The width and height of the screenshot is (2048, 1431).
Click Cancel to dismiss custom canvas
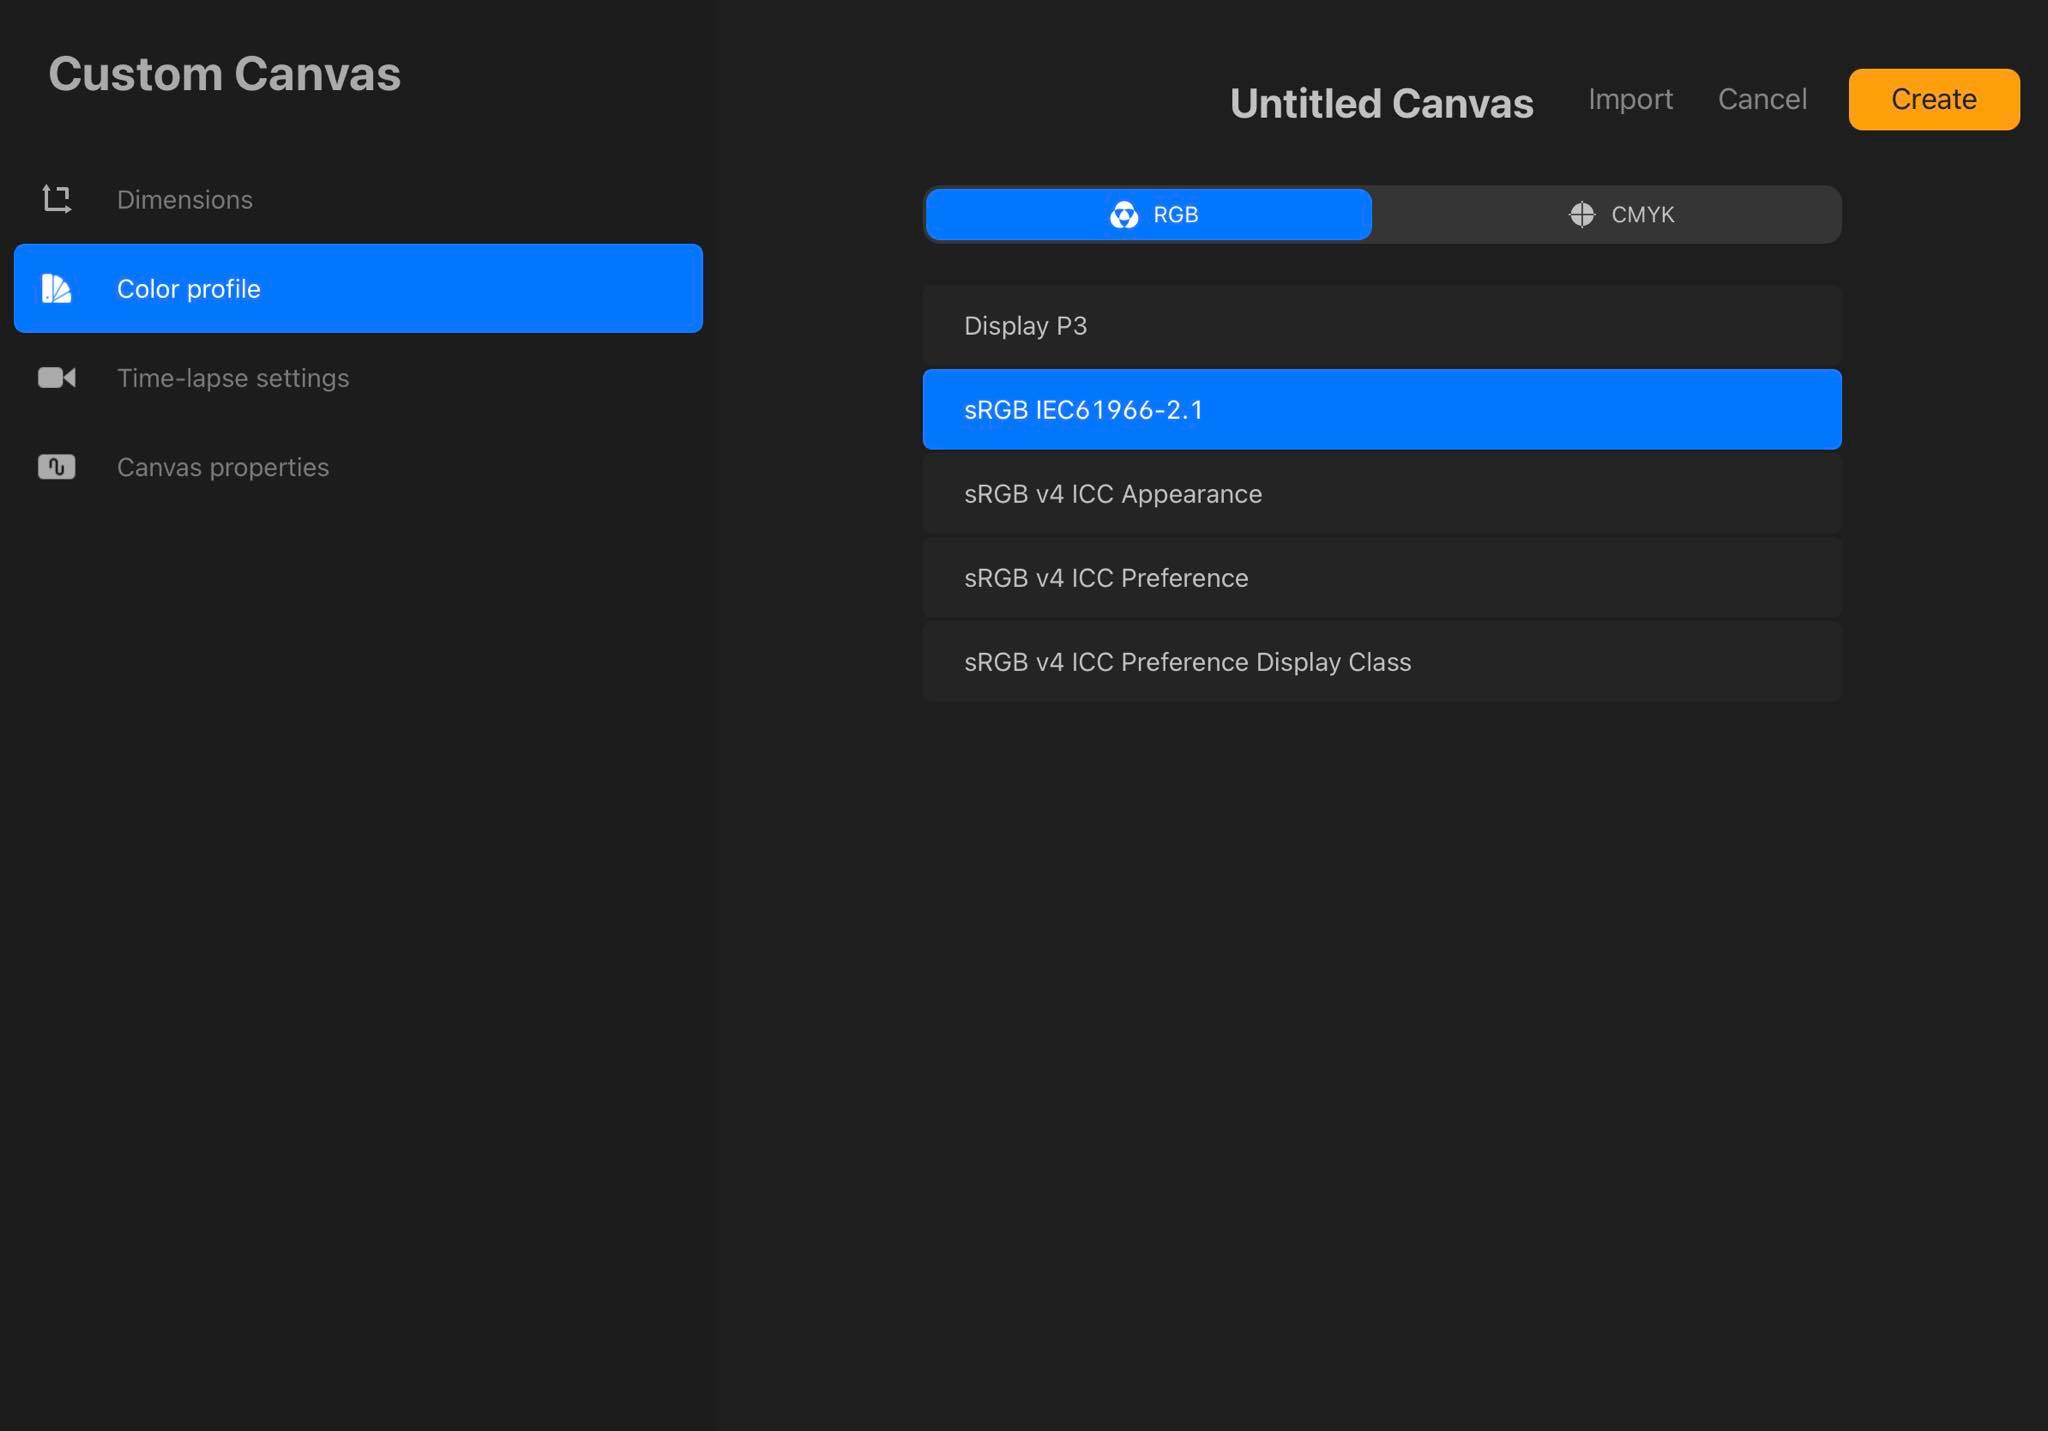[1762, 99]
